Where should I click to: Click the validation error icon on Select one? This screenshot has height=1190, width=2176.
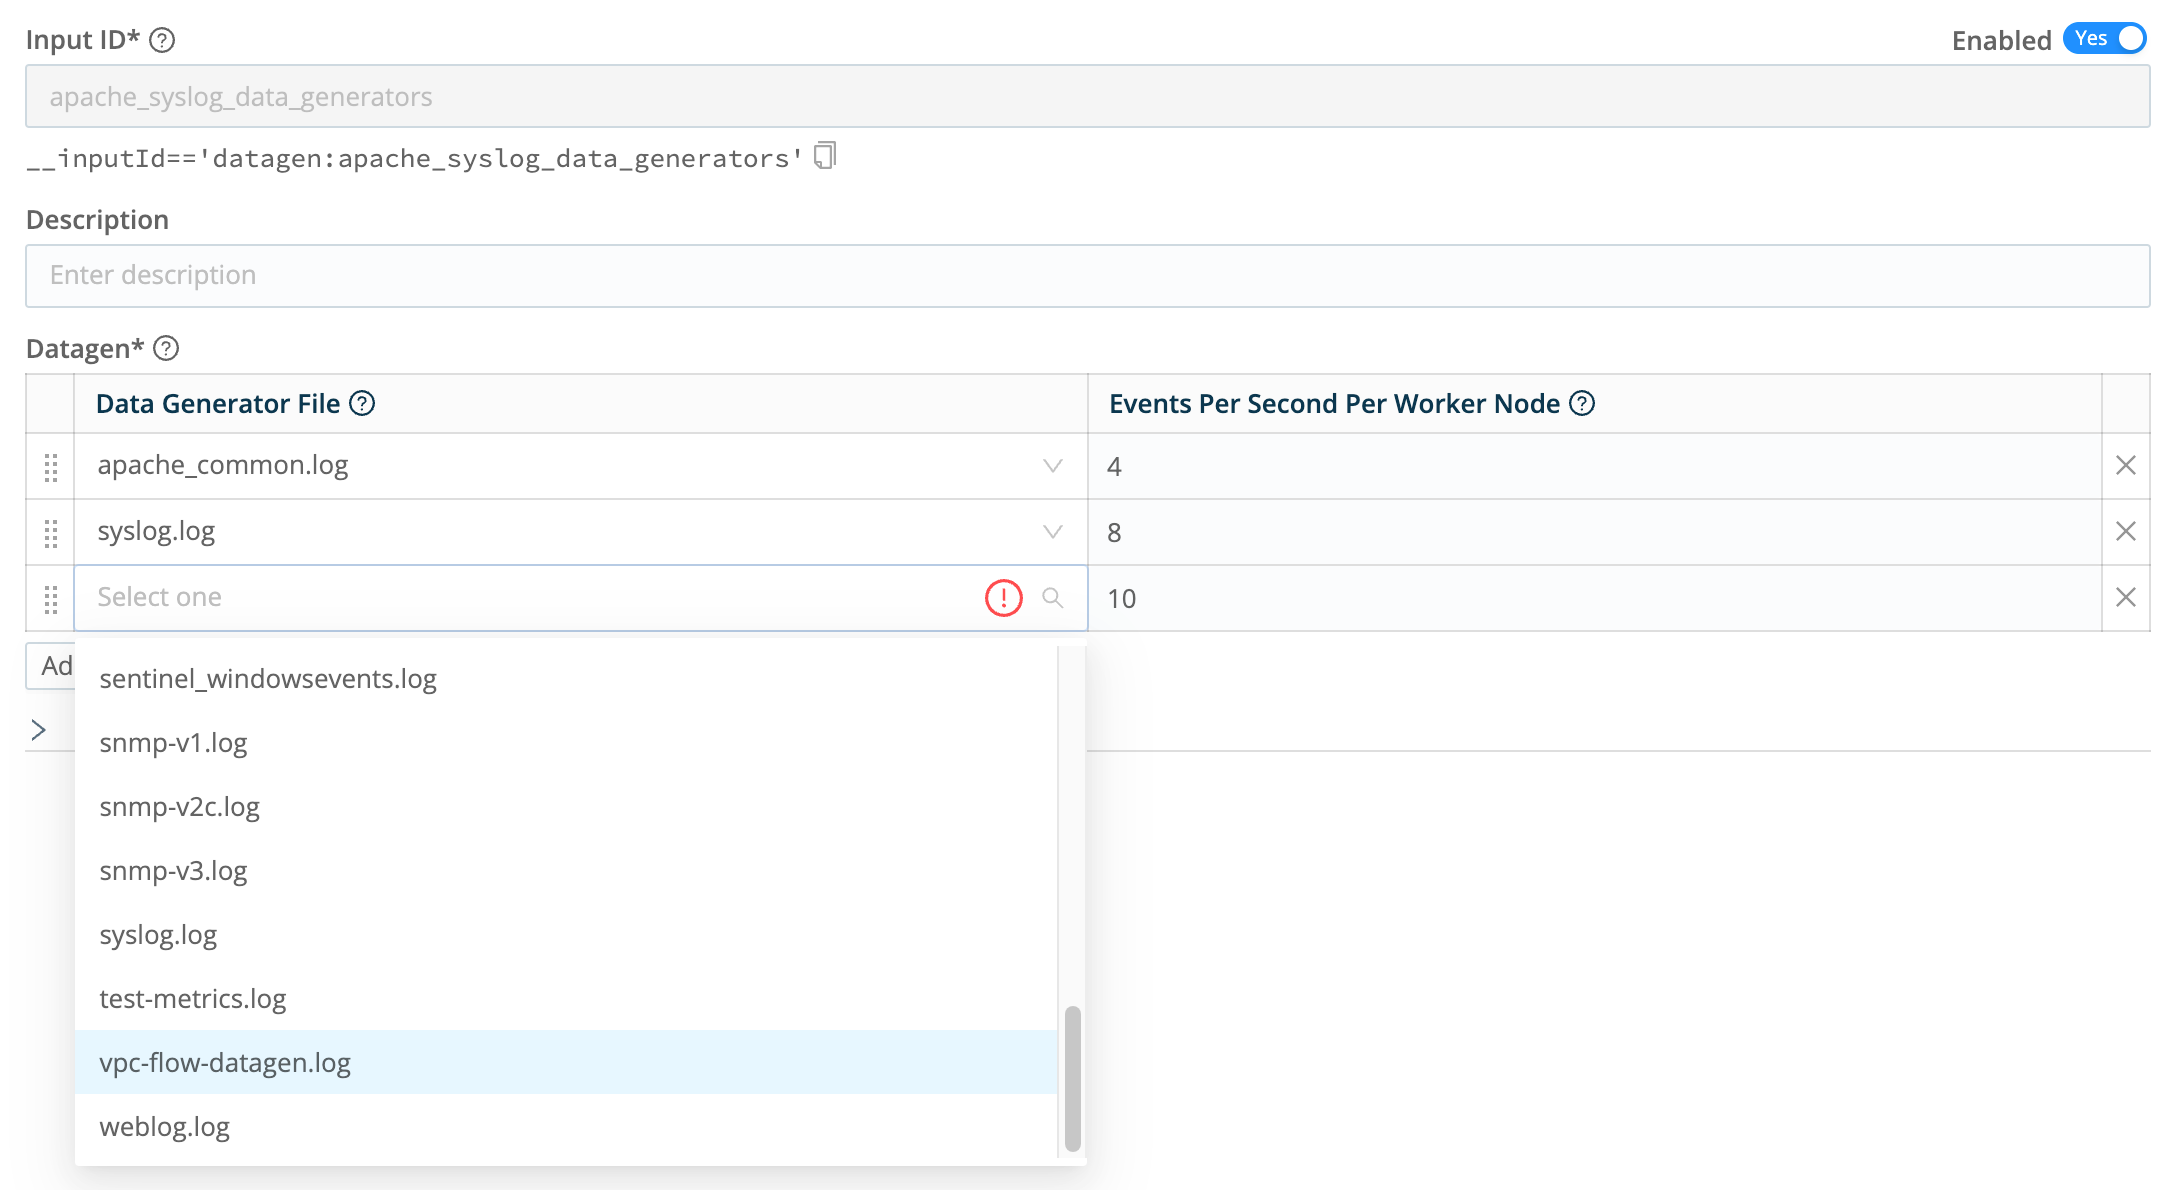point(1003,598)
